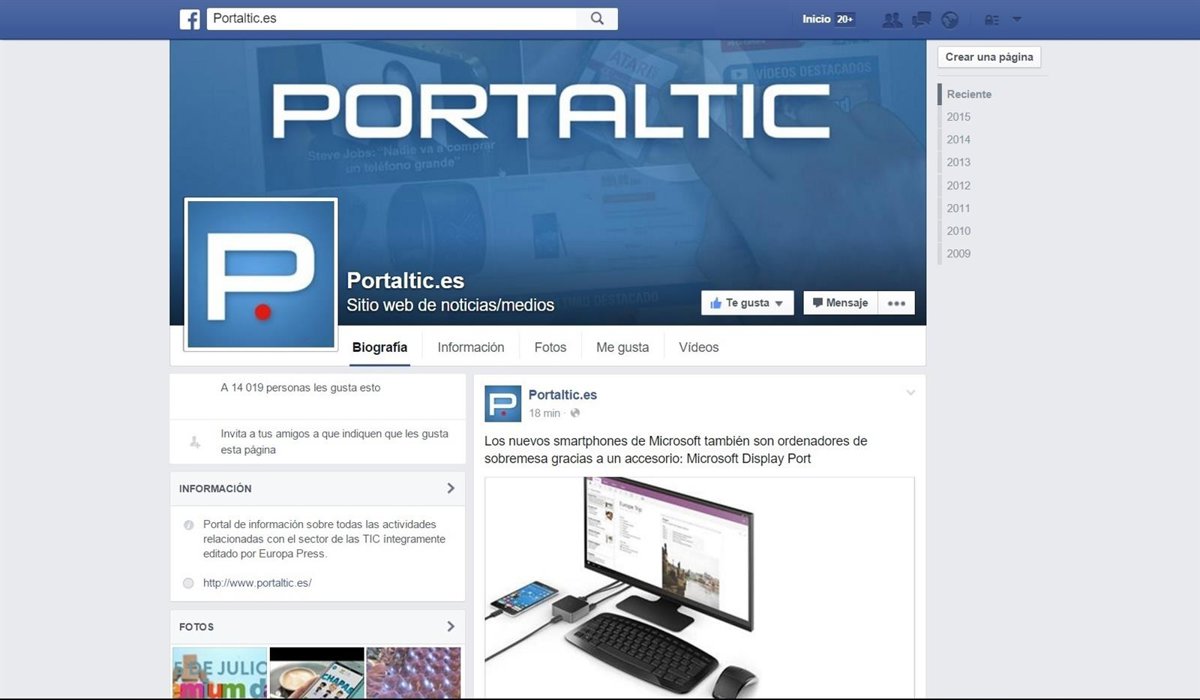Viewport: 1200px width, 700px height.
Task: Open the http://www.portaltic.es/ link
Action: 257,583
